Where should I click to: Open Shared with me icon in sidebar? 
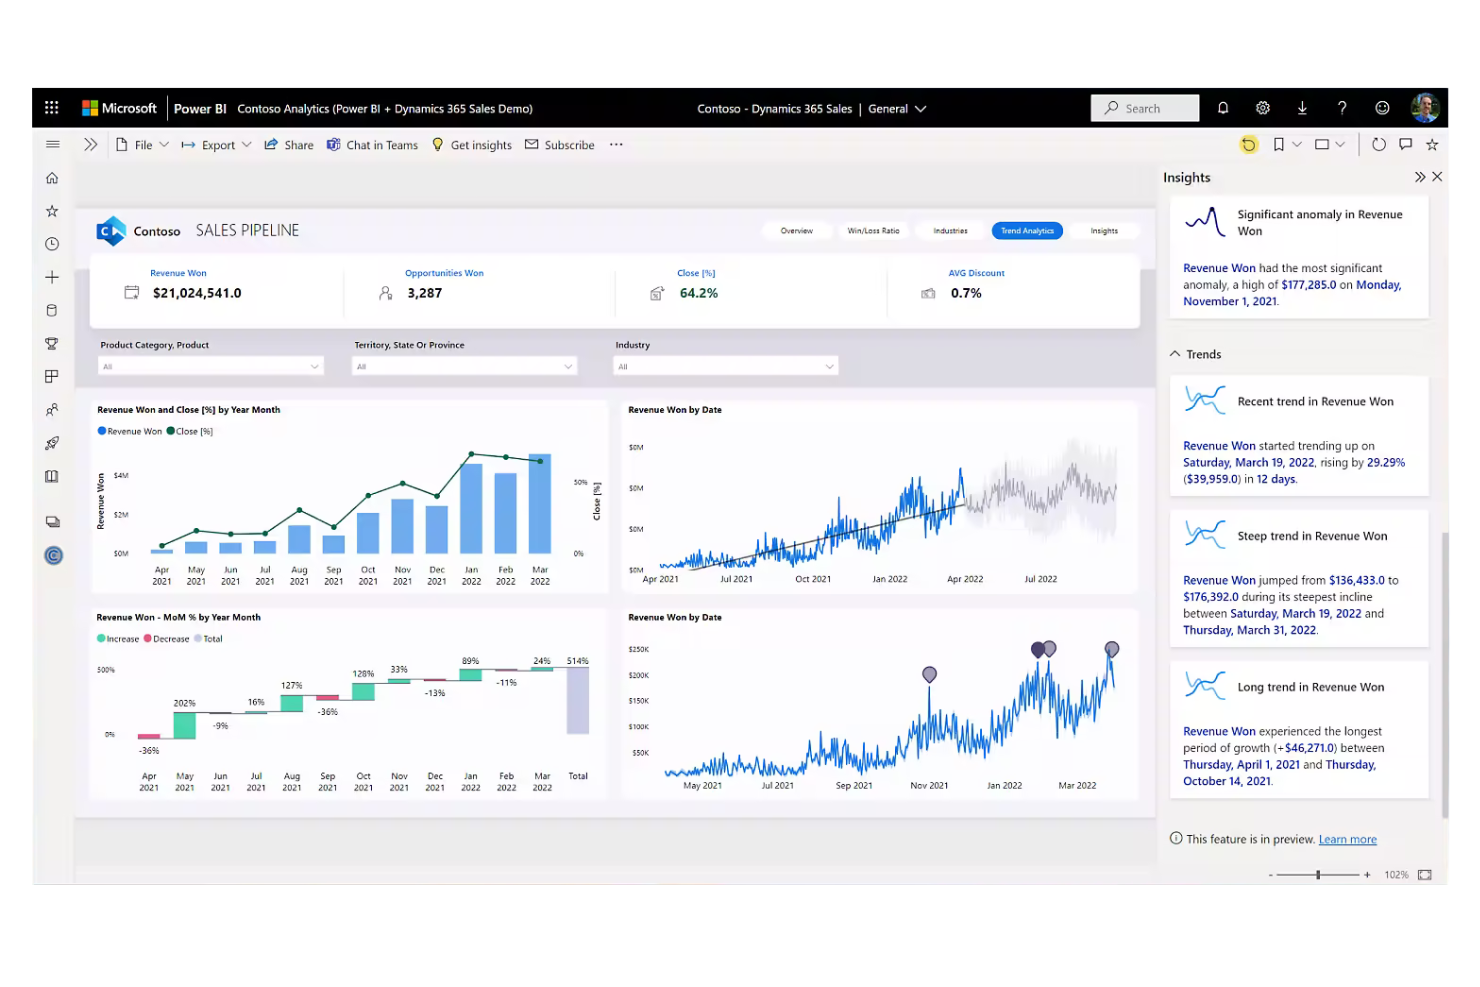(52, 410)
